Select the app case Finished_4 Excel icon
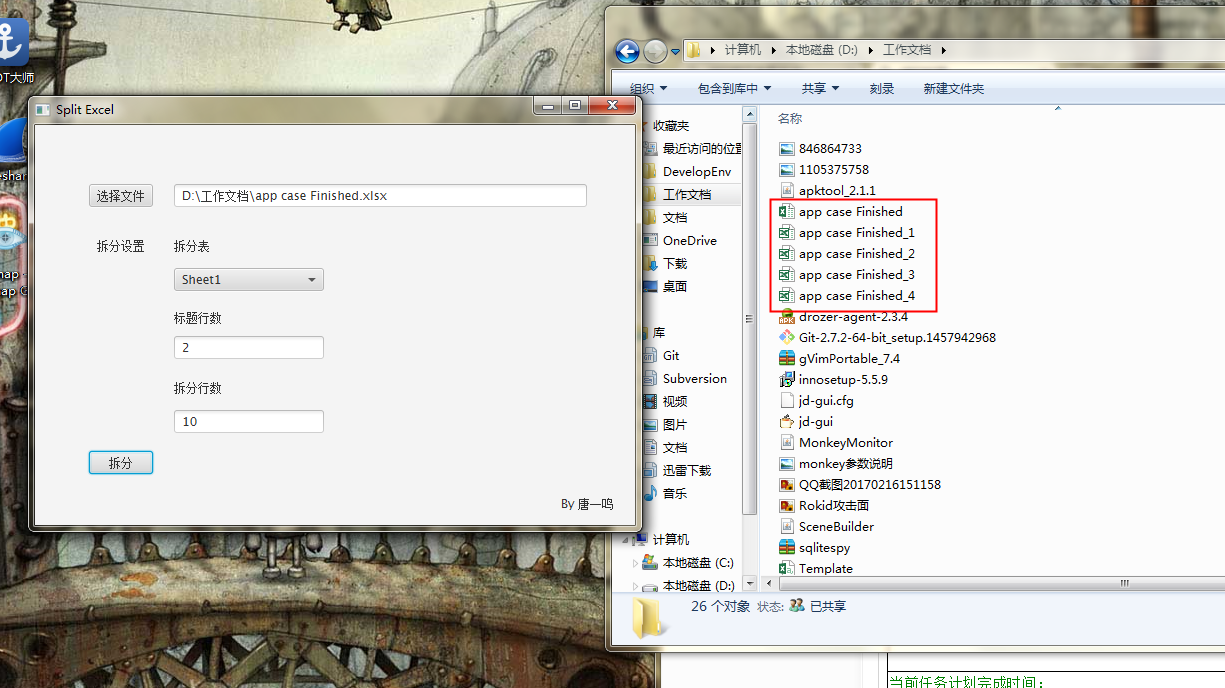The image size is (1225, 688). click(787, 296)
